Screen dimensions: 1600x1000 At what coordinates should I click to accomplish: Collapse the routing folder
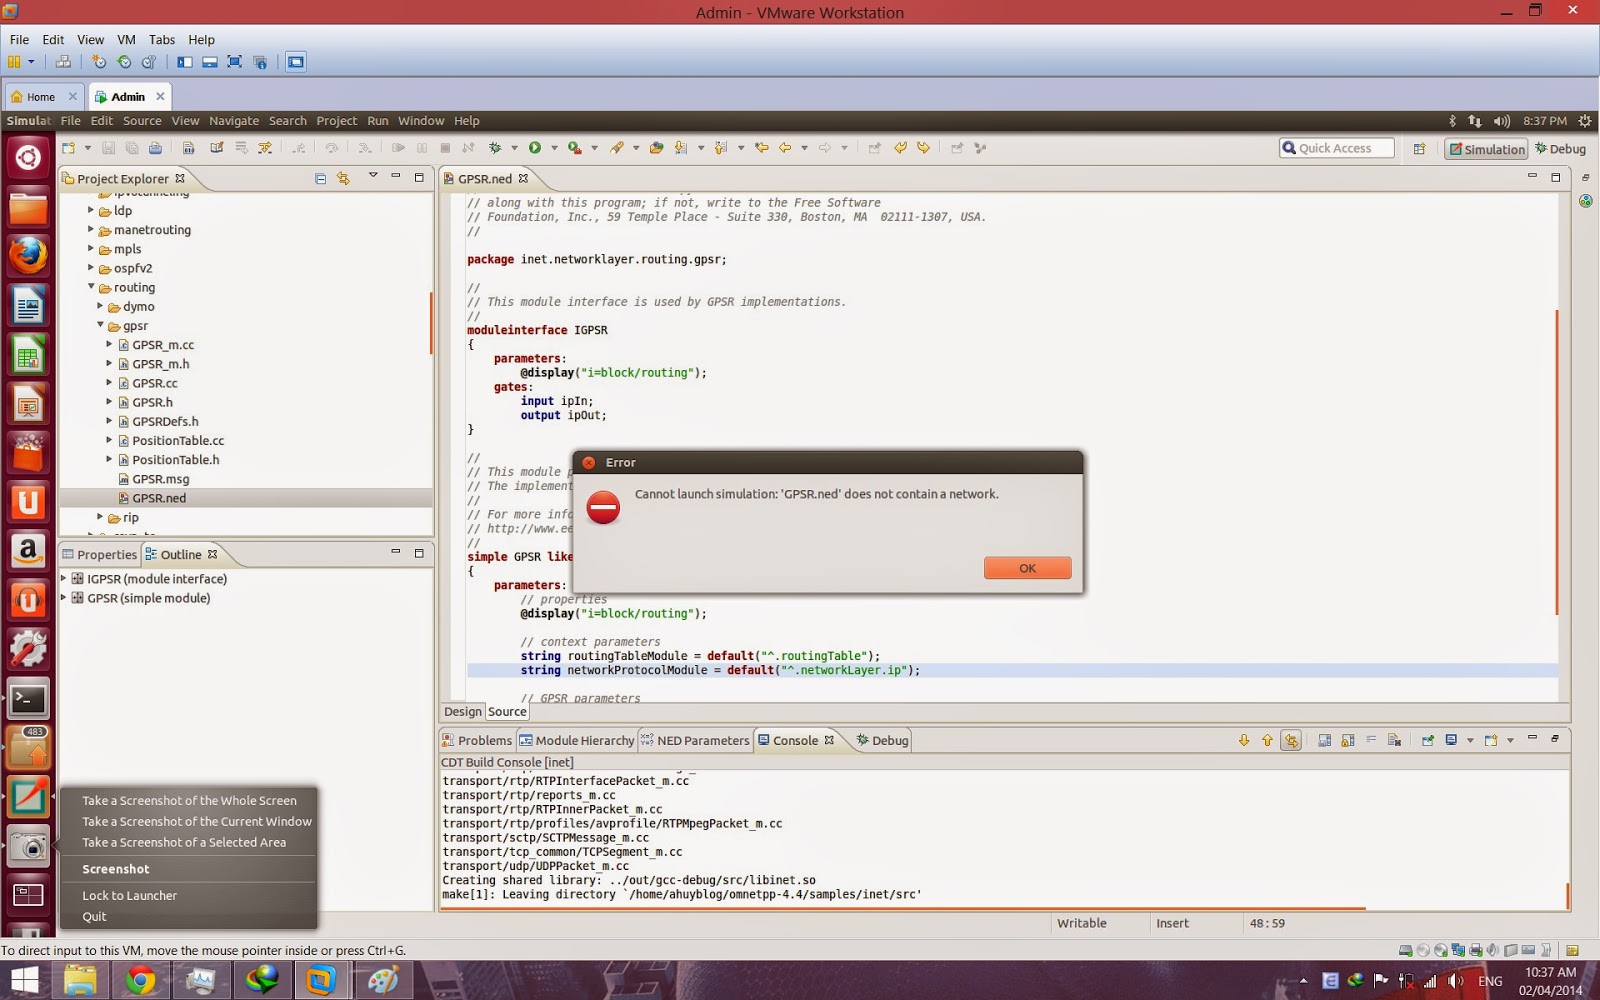[x=91, y=287]
